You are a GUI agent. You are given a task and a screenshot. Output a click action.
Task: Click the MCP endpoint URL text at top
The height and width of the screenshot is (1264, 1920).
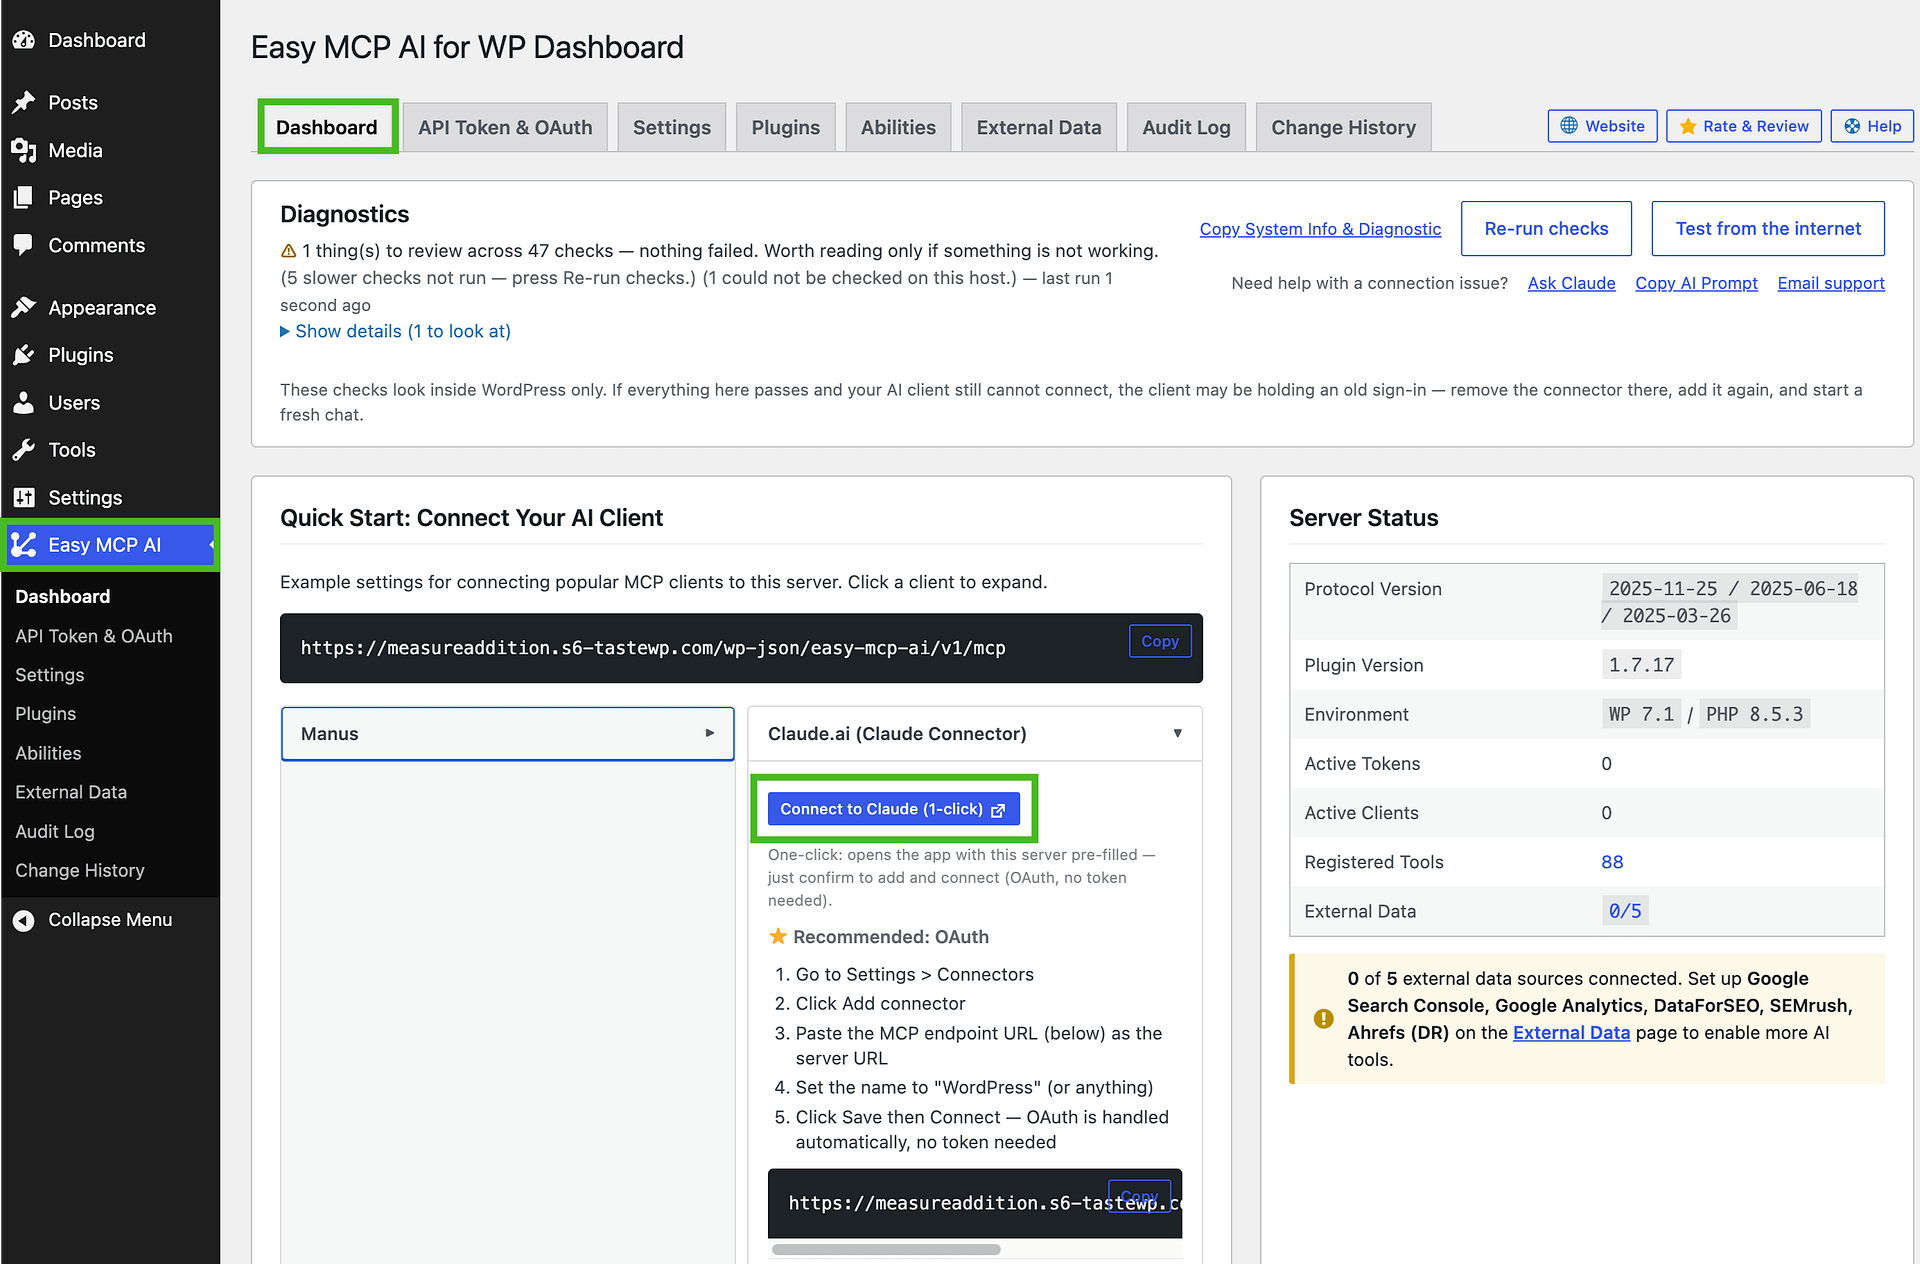653,648
